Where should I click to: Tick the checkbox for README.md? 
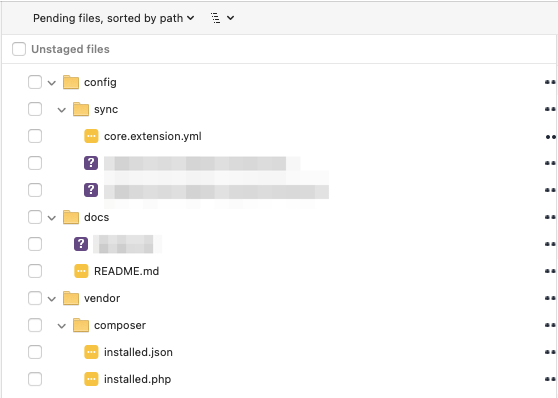coord(35,271)
